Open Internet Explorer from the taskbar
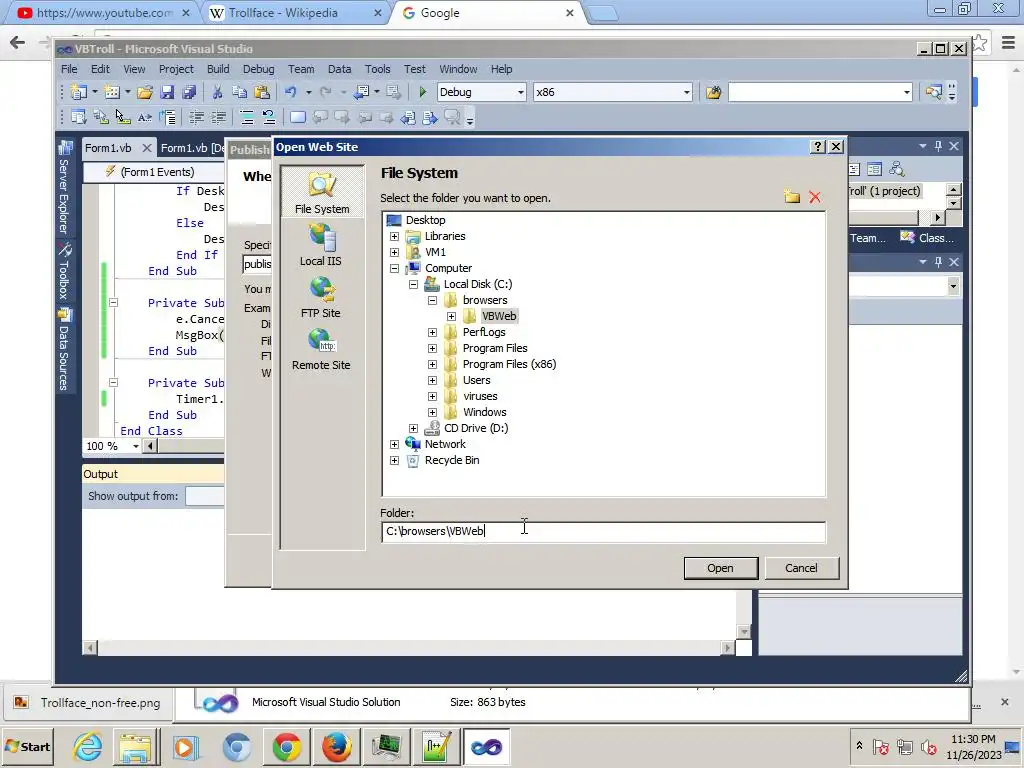This screenshot has width=1024, height=768. click(x=88, y=746)
